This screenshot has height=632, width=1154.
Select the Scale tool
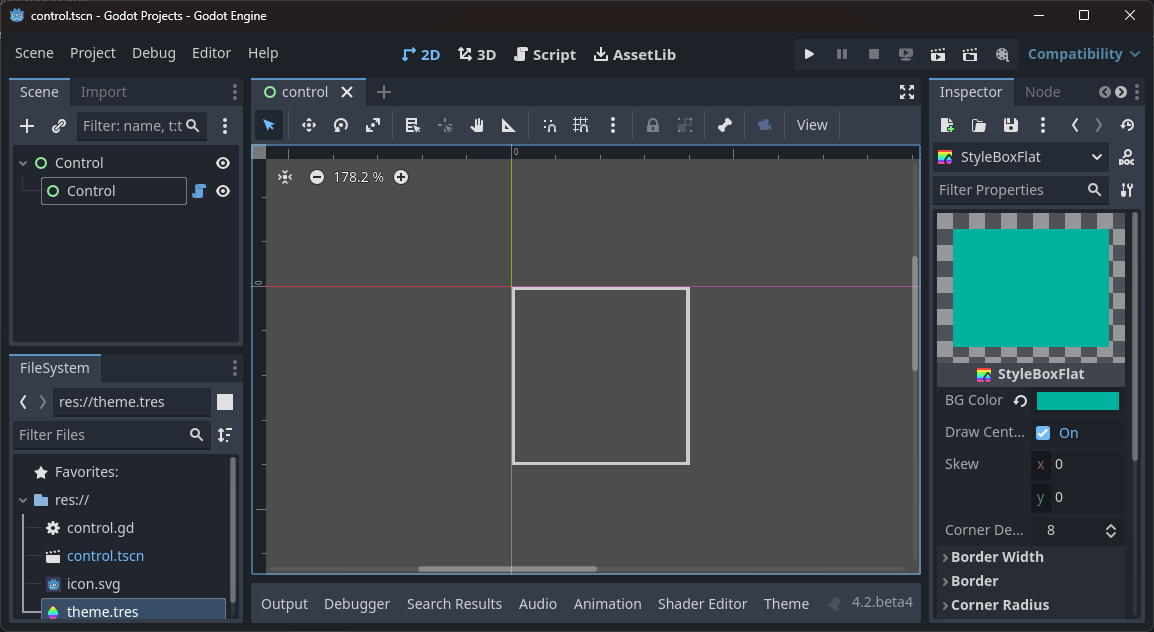coord(372,125)
